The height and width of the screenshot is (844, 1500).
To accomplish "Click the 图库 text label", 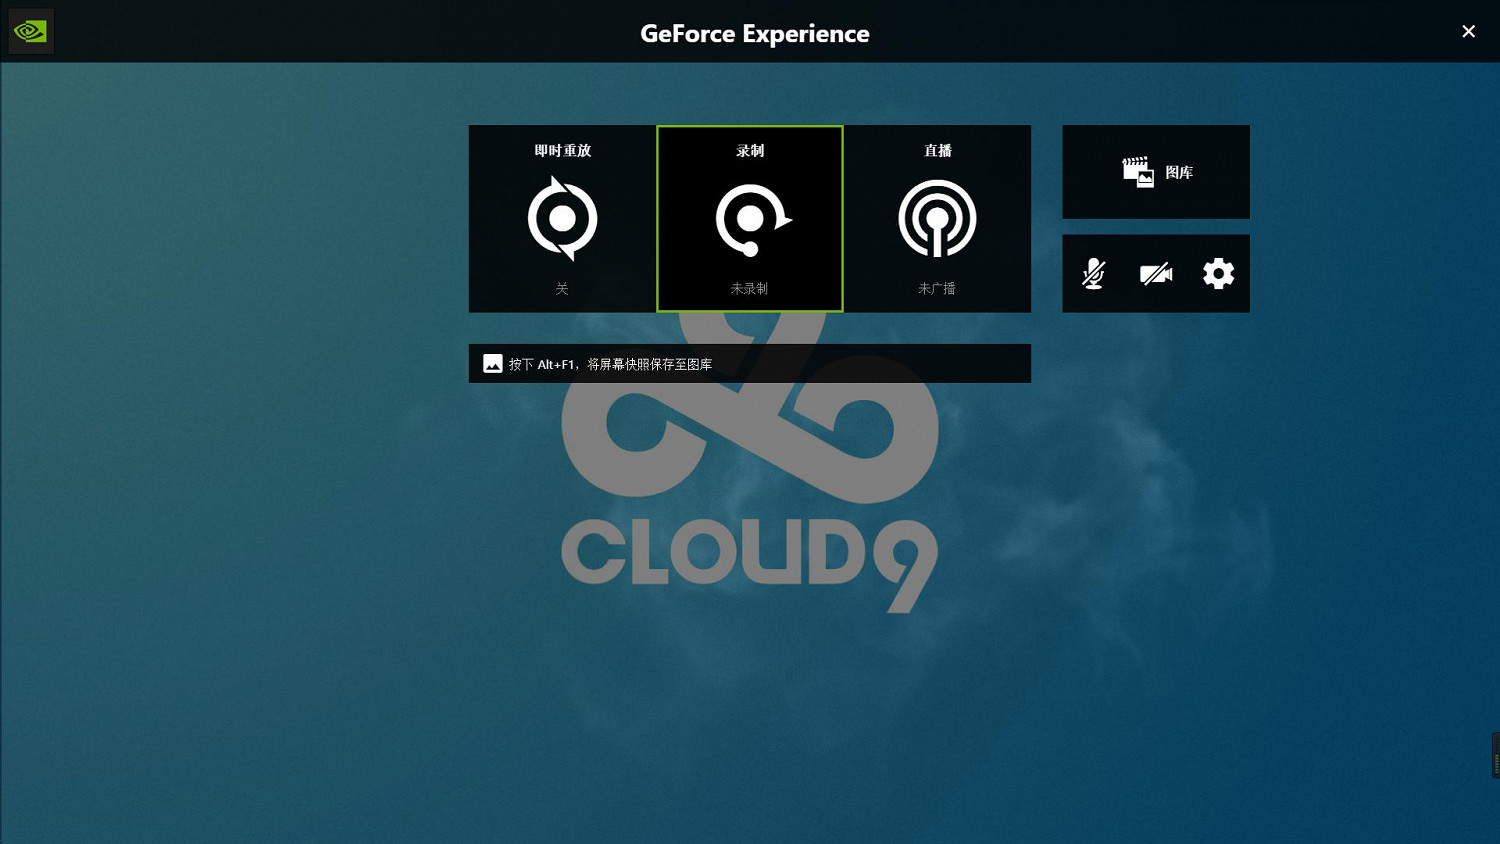I will [1179, 173].
